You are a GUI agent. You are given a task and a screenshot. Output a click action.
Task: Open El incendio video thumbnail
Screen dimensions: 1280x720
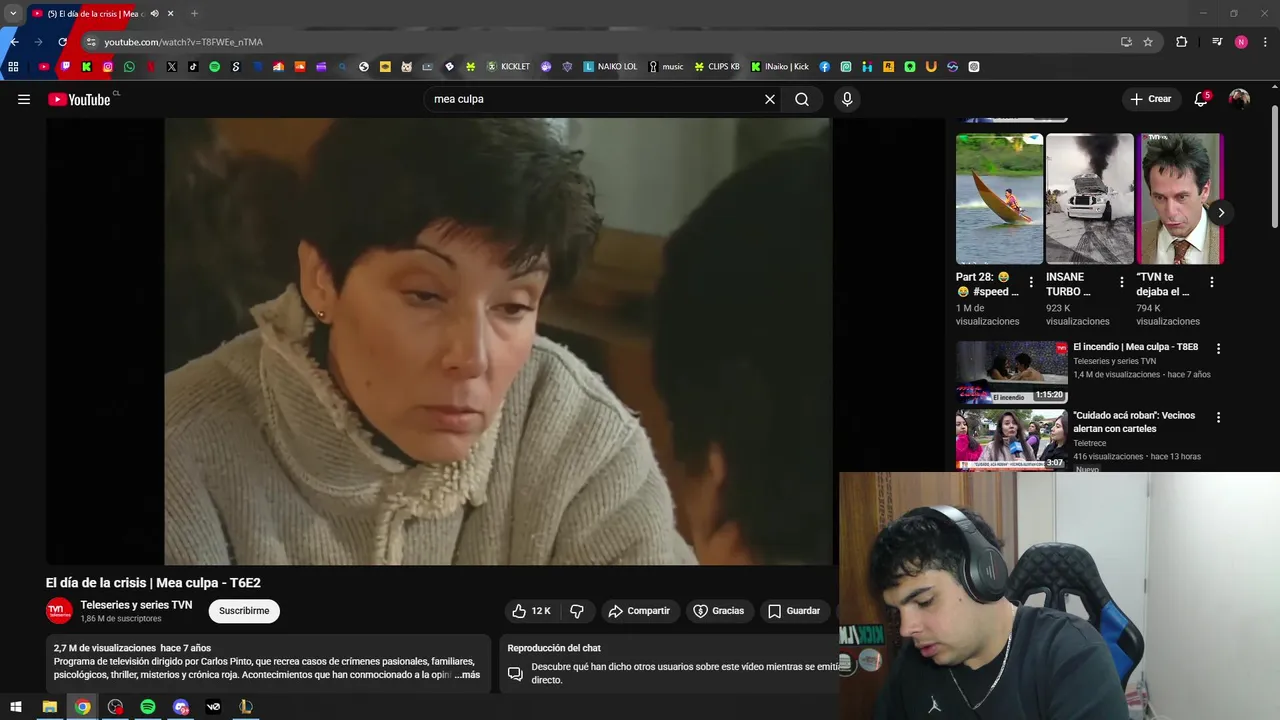click(1012, 372)
